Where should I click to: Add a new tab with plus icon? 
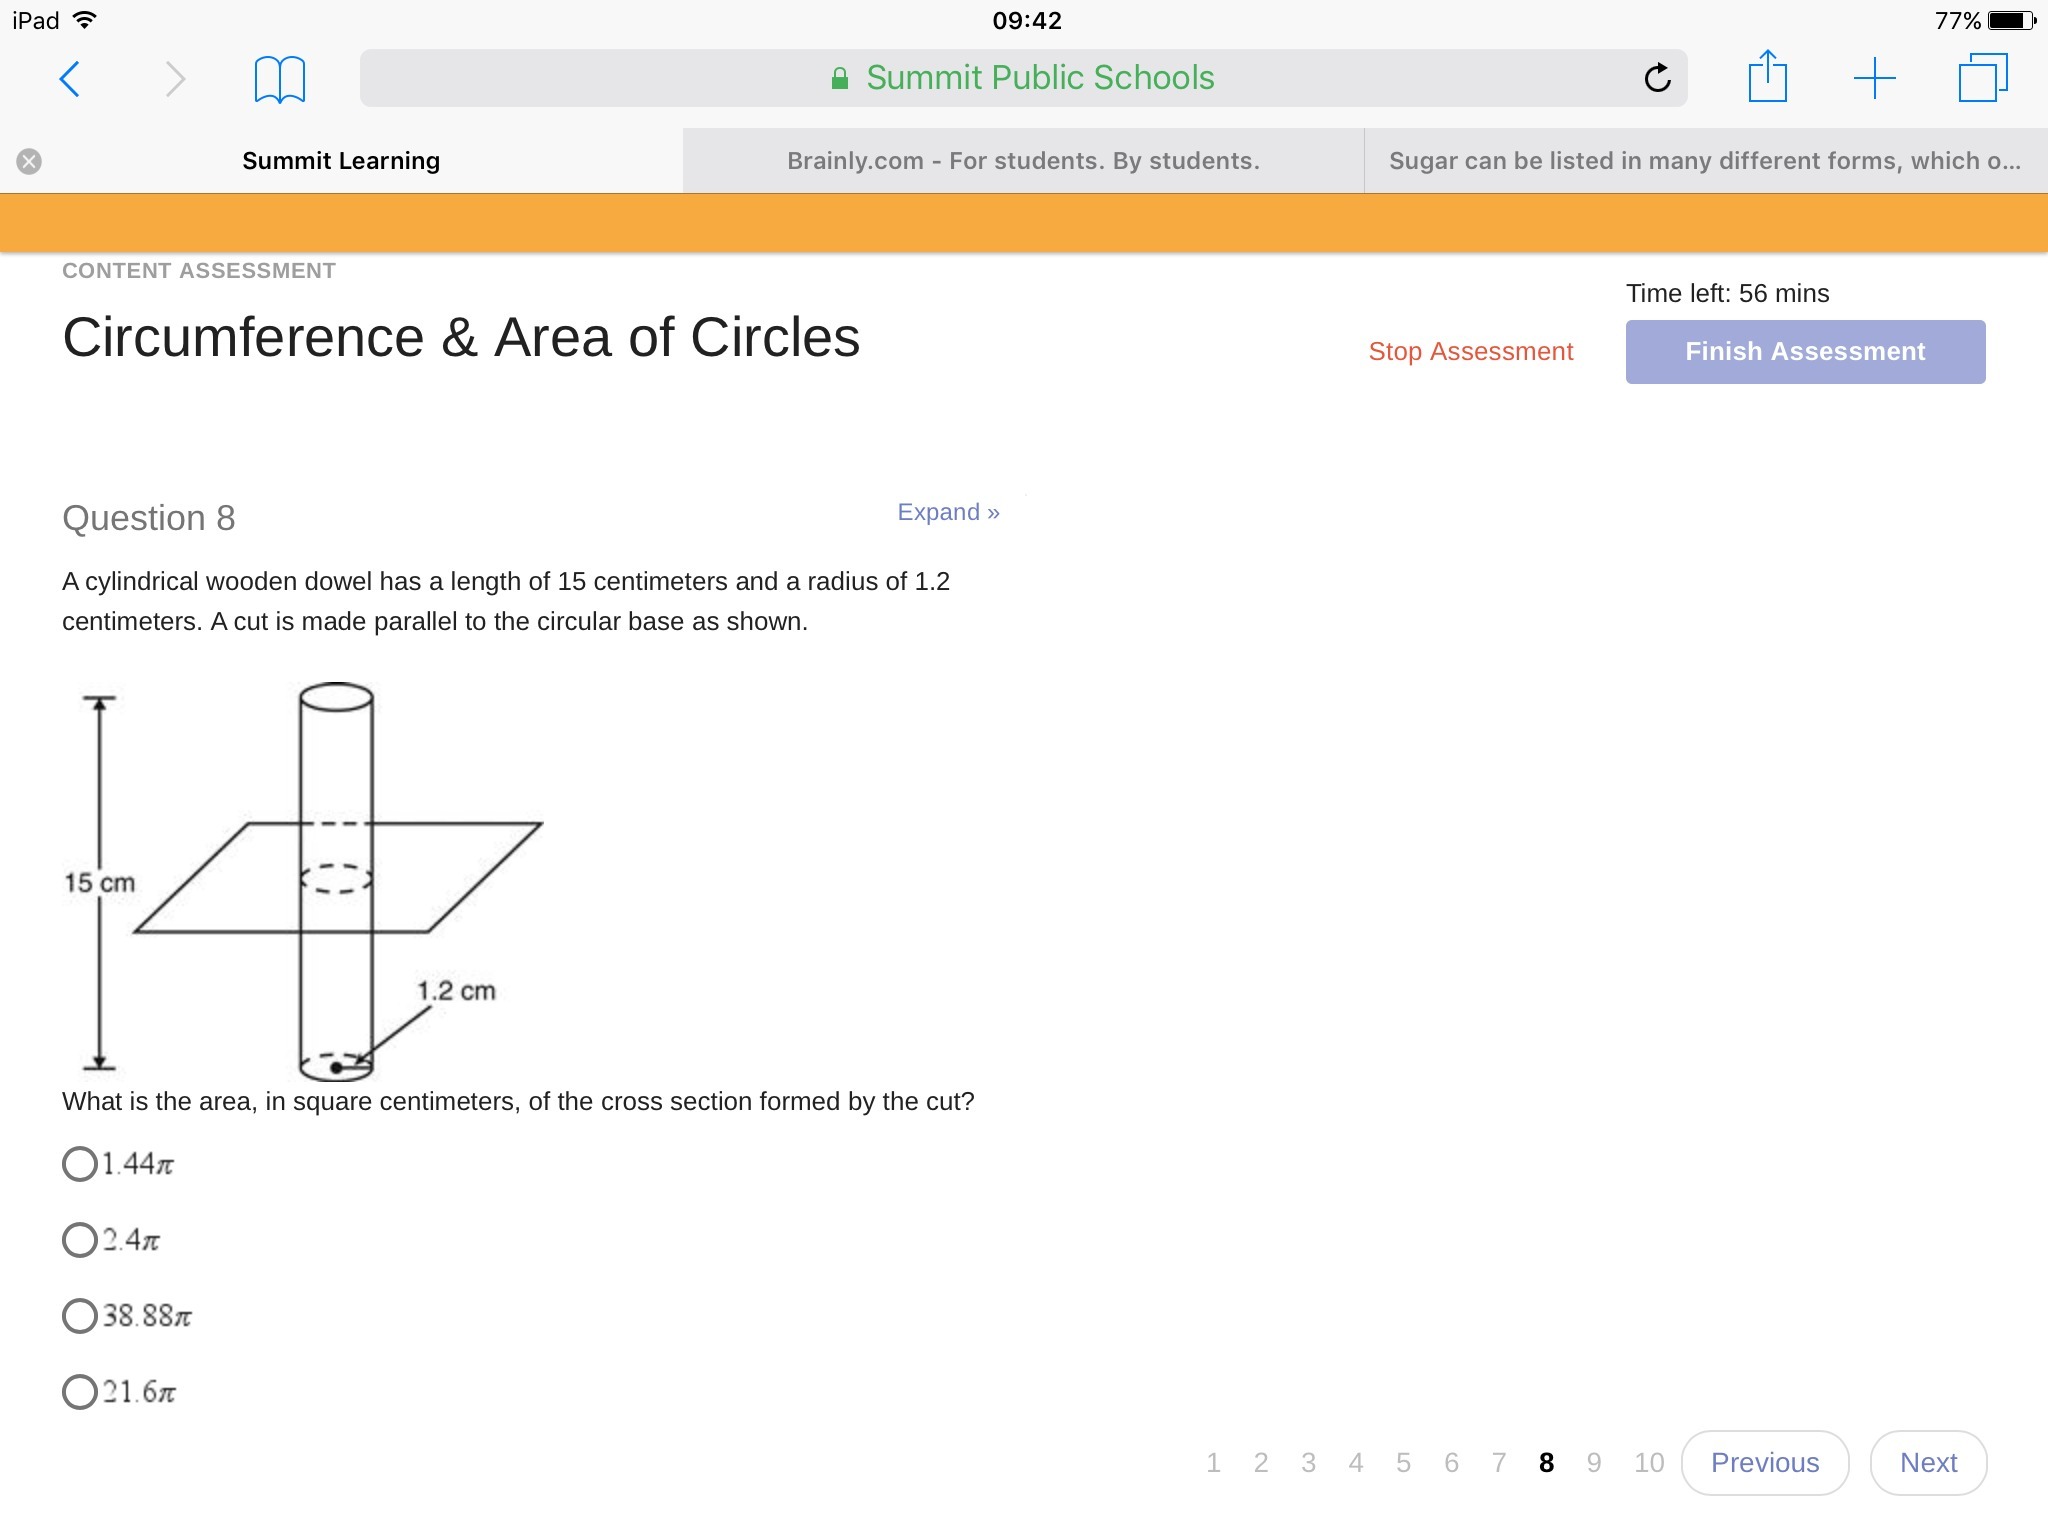pos(1874,78)
